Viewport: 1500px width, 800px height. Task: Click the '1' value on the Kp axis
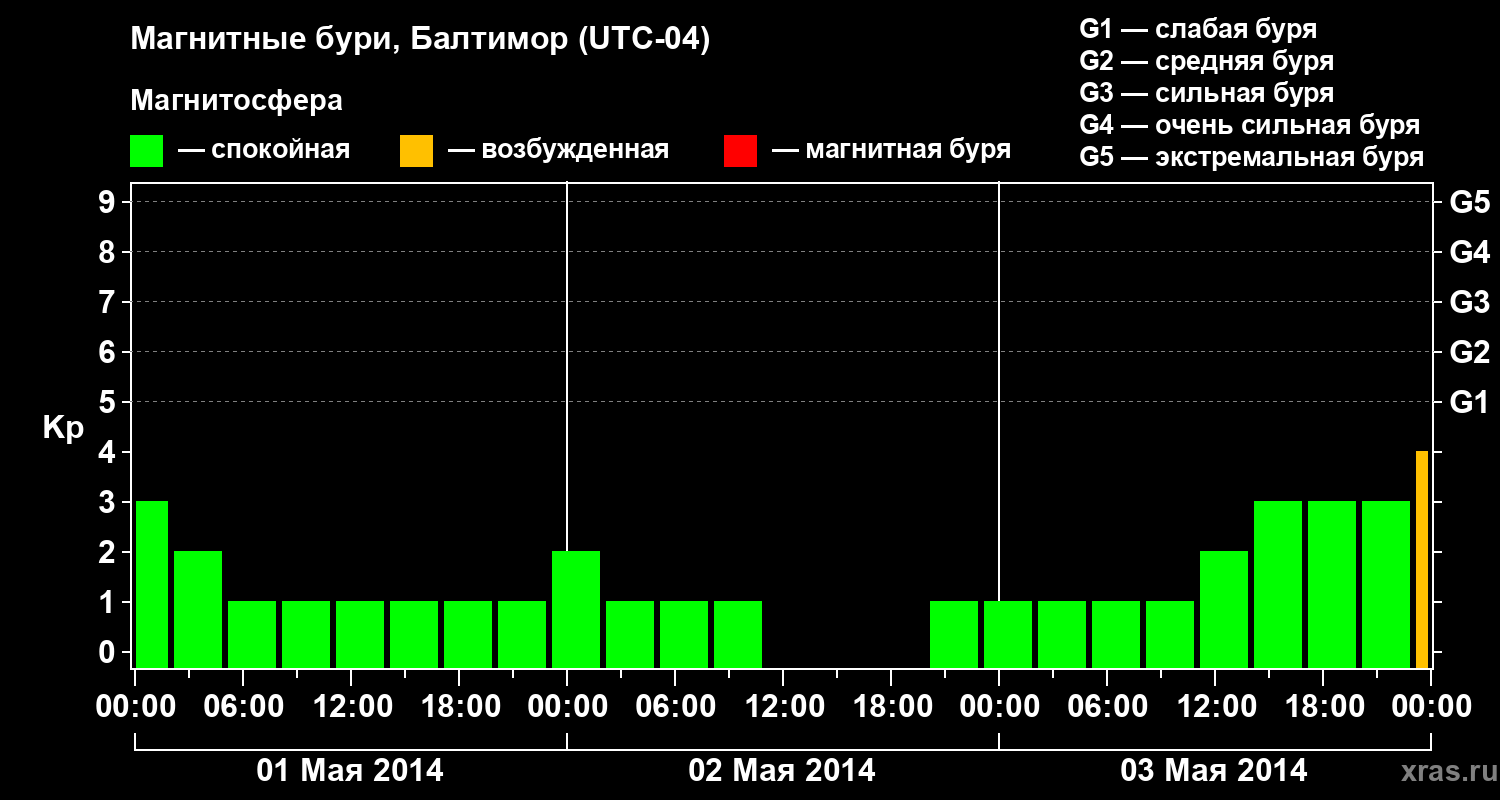pyautogui.click(x=109, y=603)
